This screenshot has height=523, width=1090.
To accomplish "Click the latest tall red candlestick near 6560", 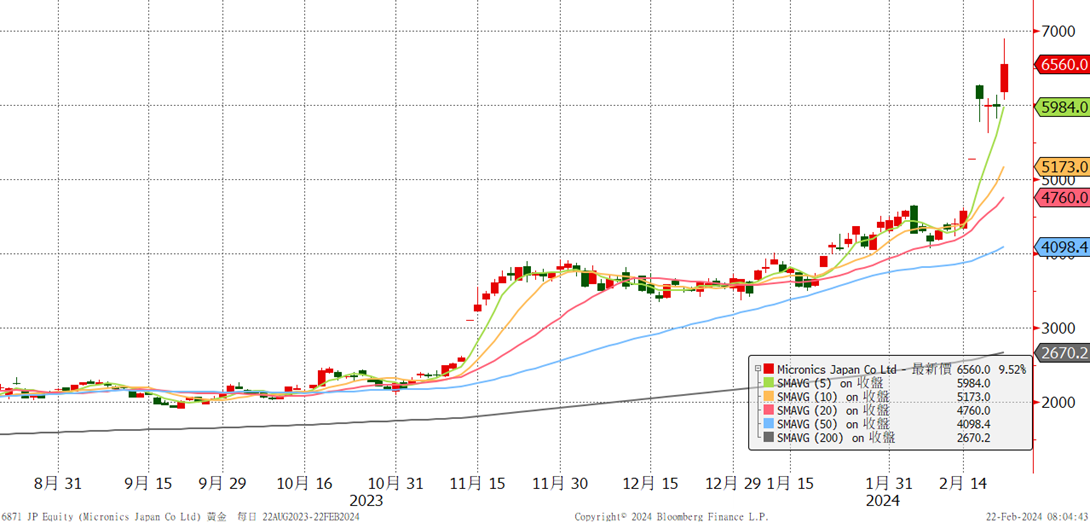I will [x=1004, y=77].
